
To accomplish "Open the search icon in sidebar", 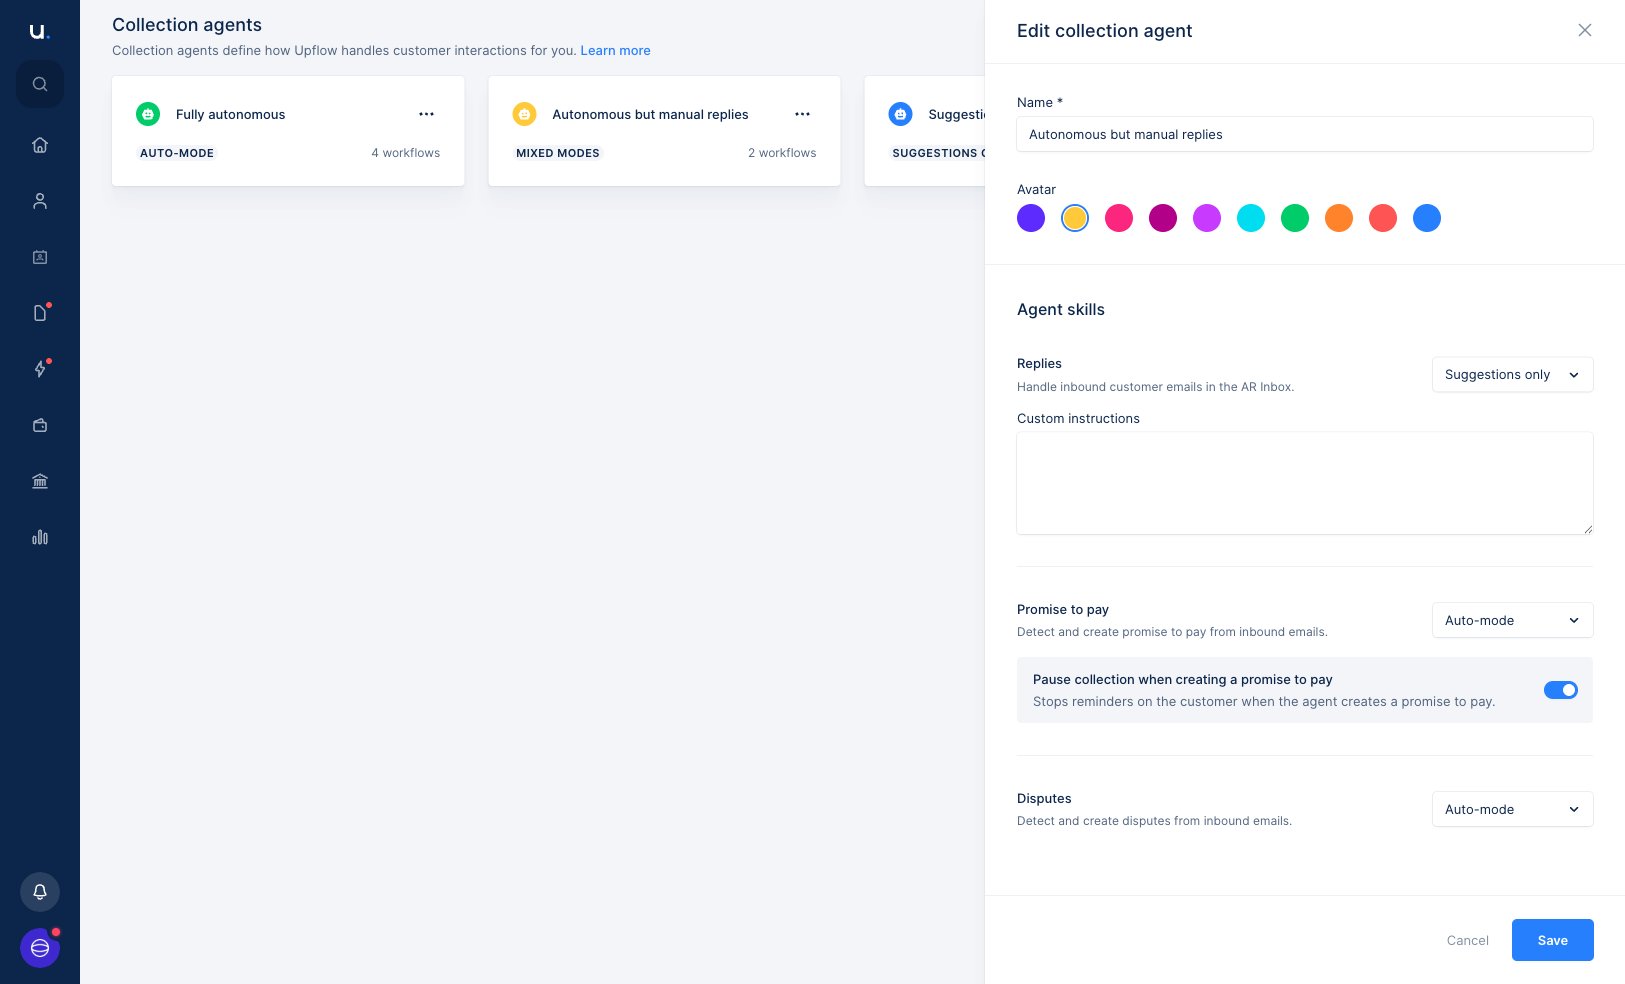I will pos(40,84).
